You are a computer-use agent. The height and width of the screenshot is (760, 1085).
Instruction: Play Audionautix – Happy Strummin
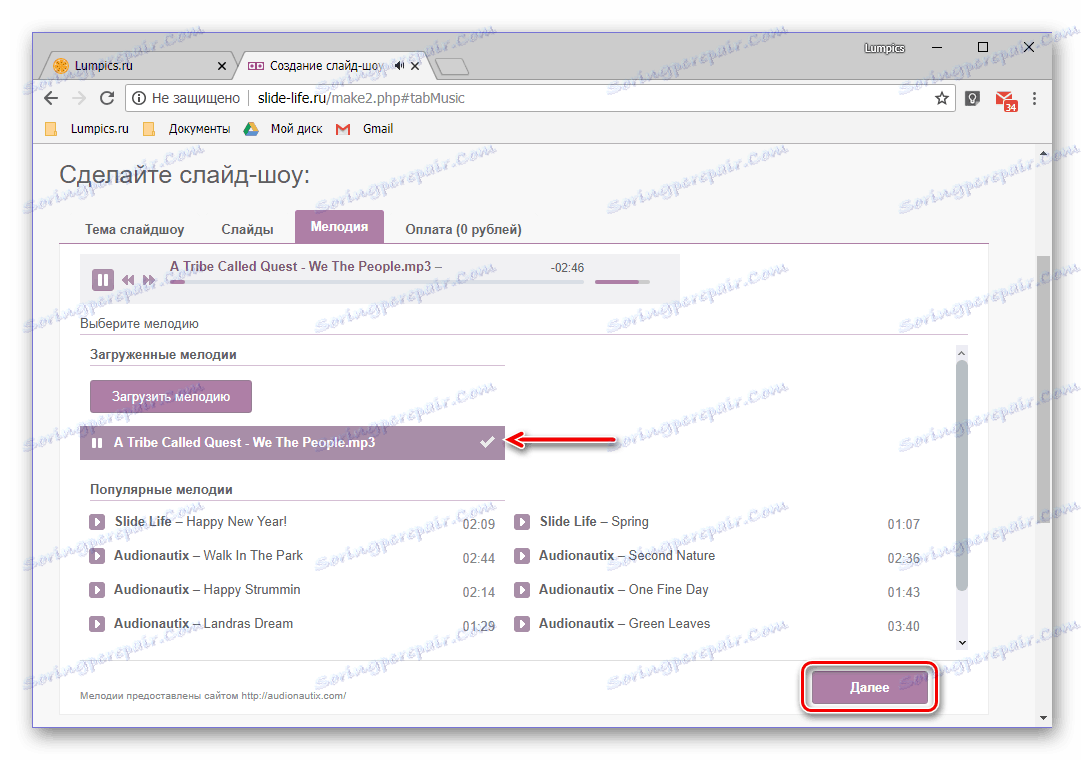[97, 590]
